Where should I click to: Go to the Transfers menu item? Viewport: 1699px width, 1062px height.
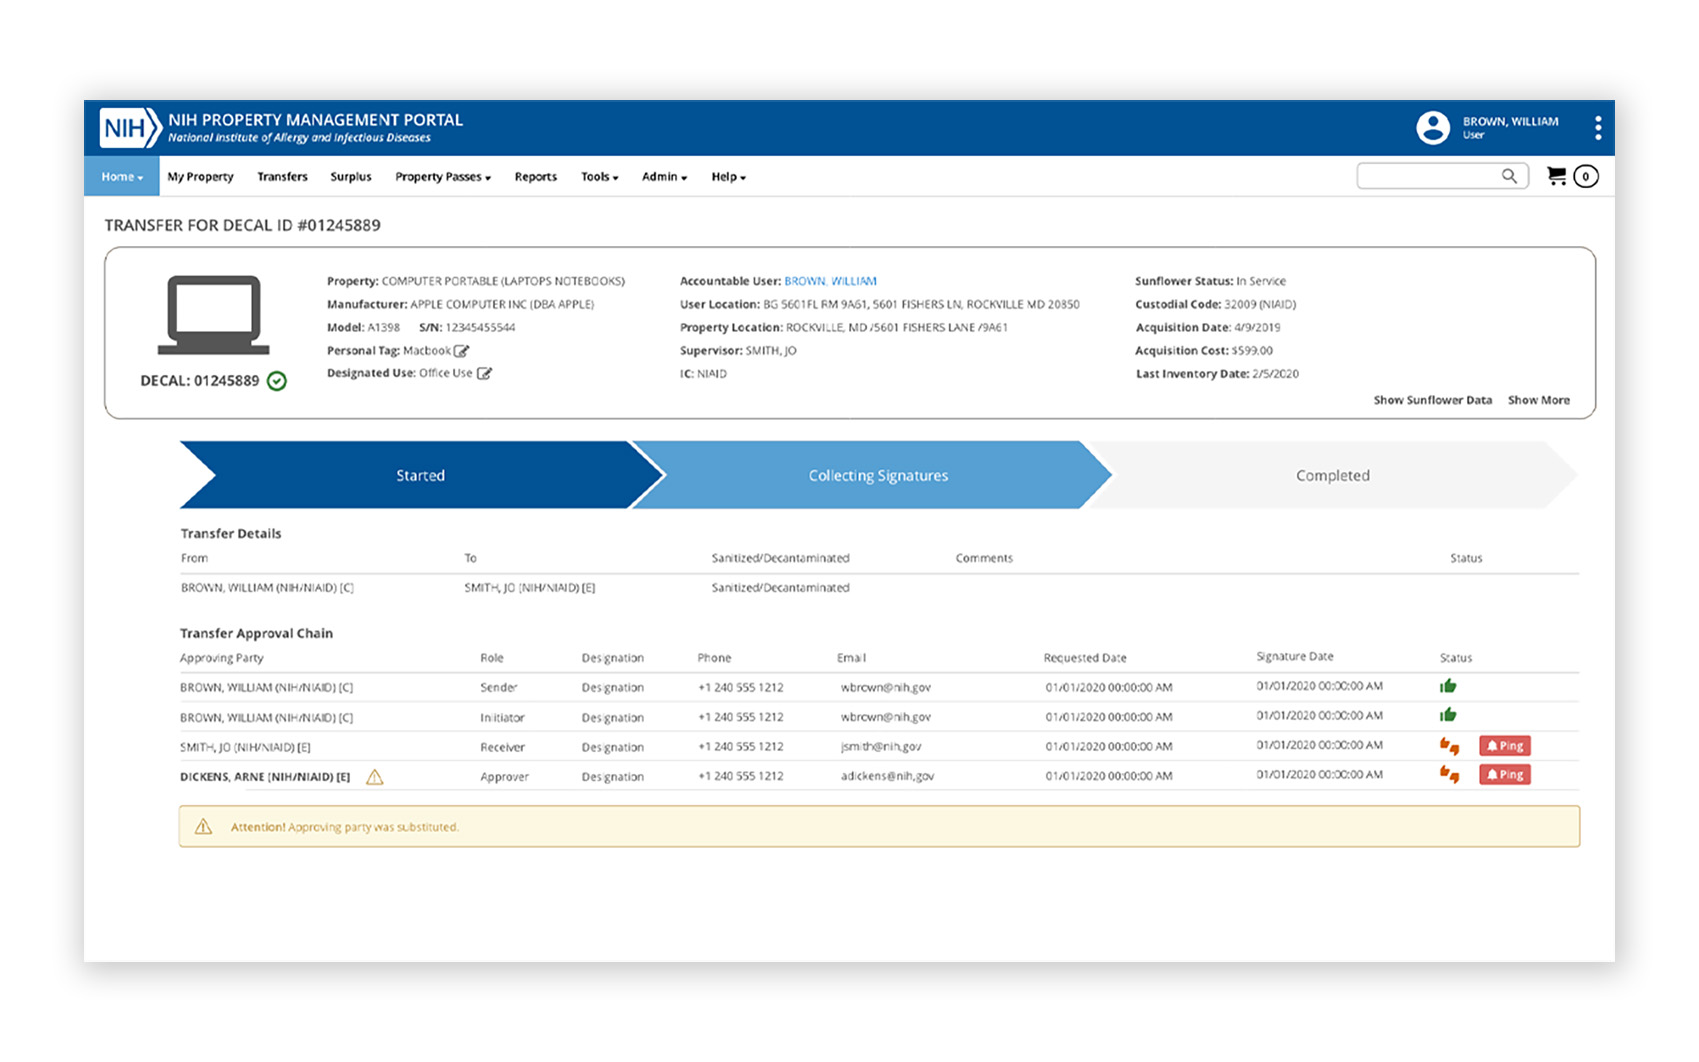[x=282, y=177]
